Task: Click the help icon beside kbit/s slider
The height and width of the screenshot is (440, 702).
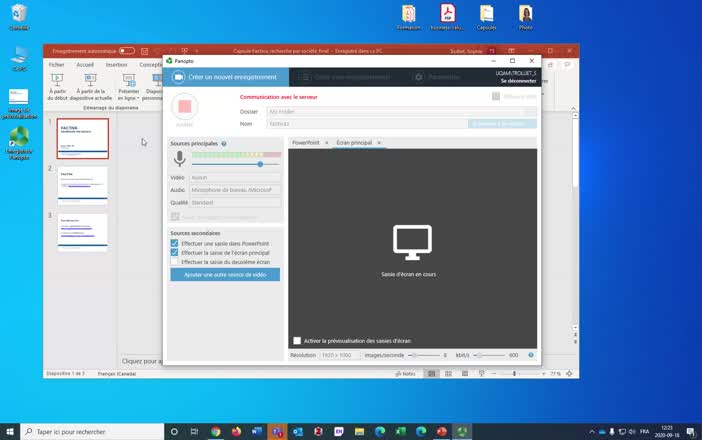Action: click(x=531, y=355)
